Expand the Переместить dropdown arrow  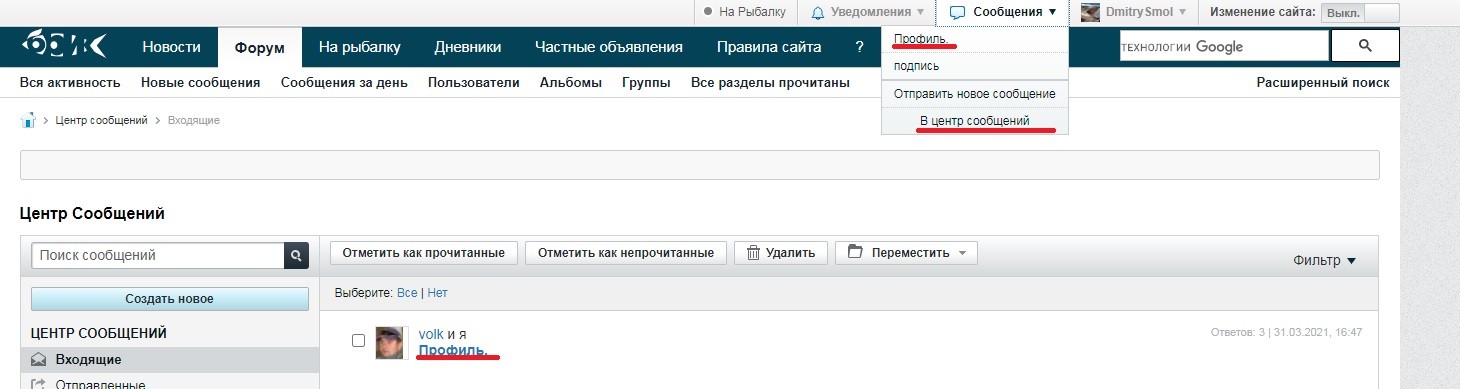point(962,253)
